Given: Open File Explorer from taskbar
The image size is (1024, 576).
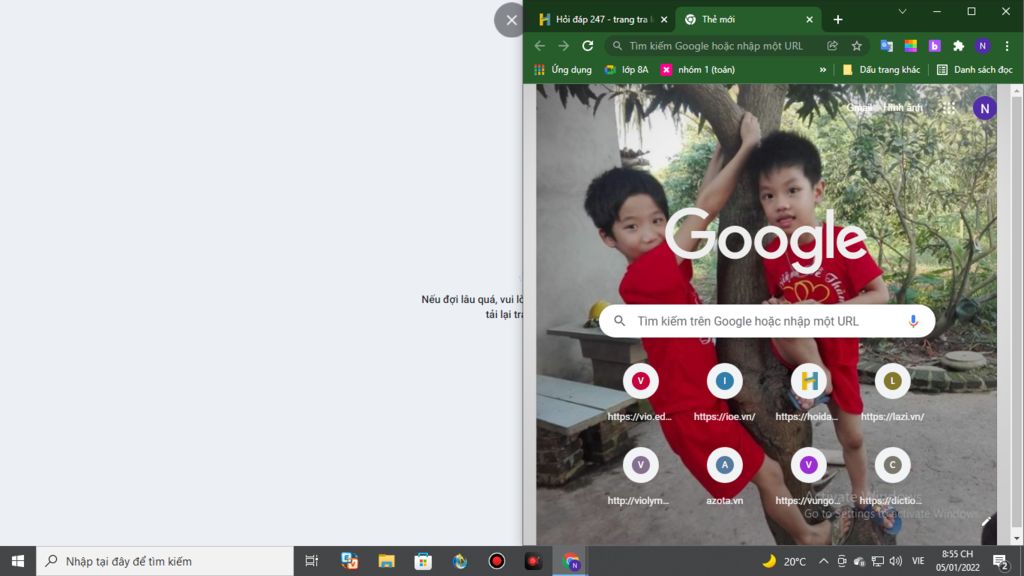Looking at the screenshot, I should pos(386,561).
